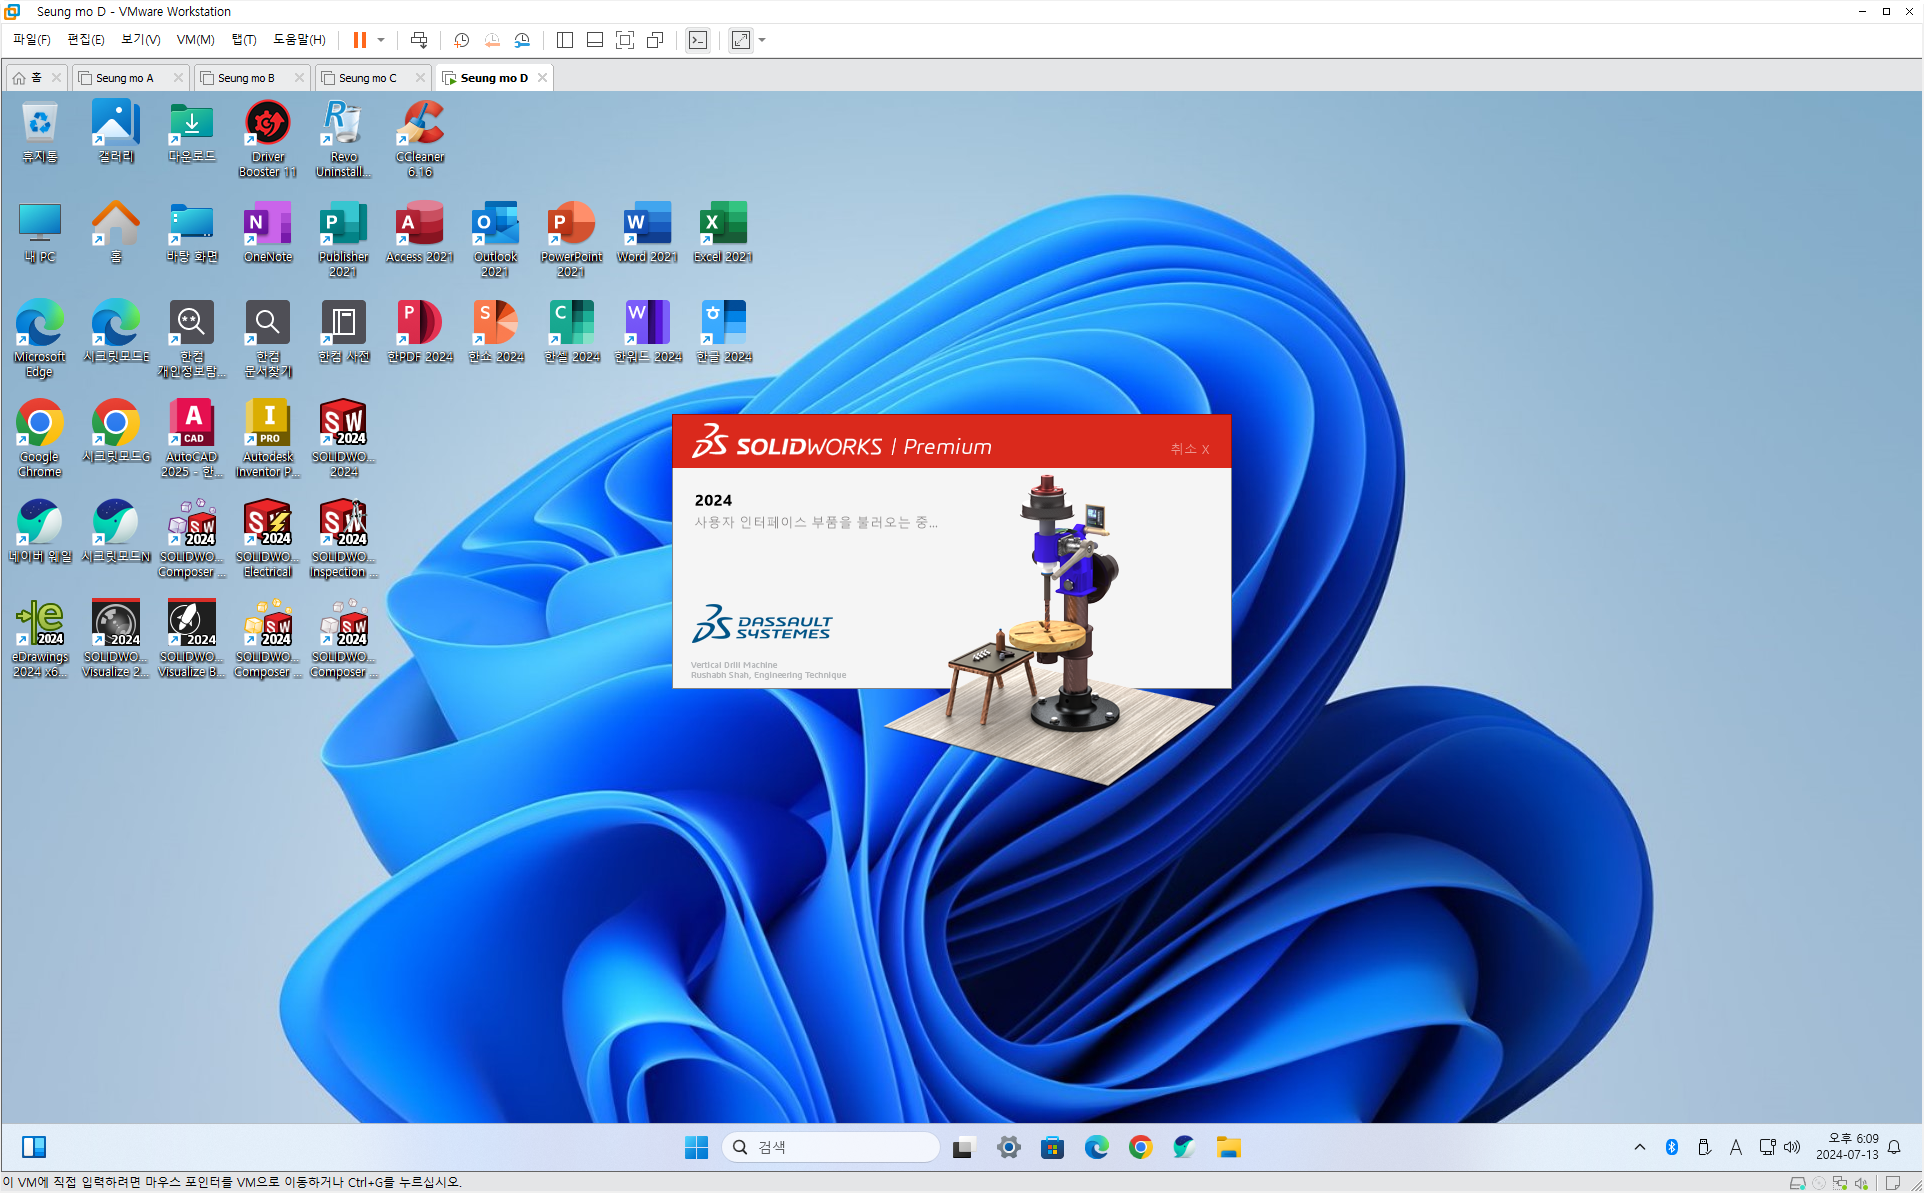Switch to the Seung mo B tab

246,78
